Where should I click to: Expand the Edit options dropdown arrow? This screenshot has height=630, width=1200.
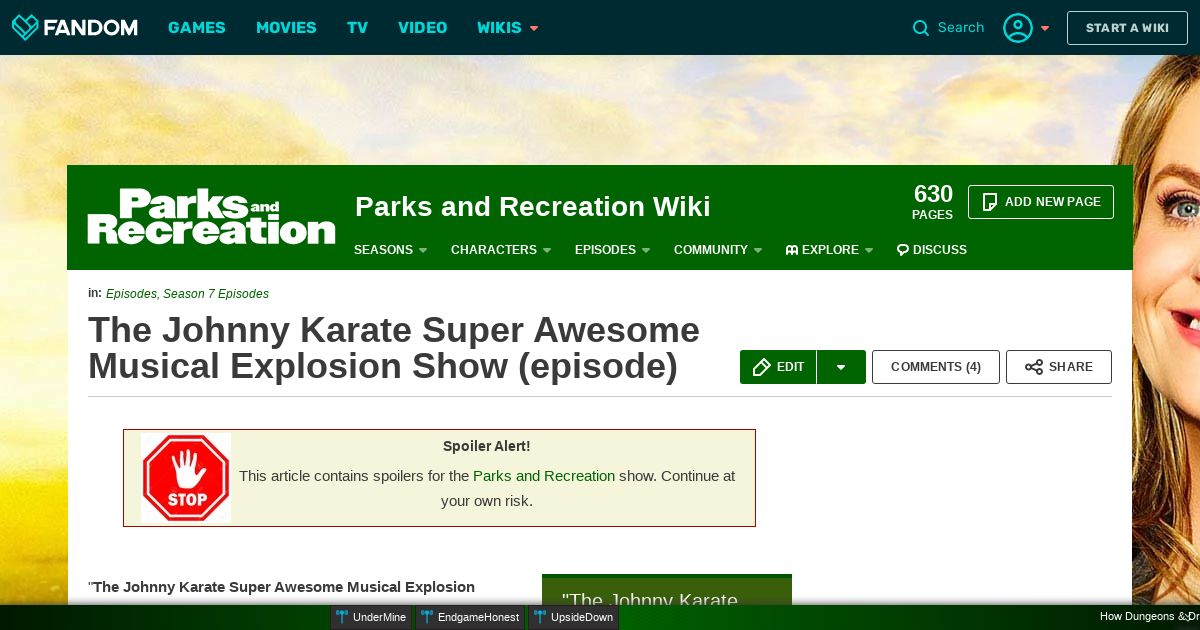coord(841,367)
